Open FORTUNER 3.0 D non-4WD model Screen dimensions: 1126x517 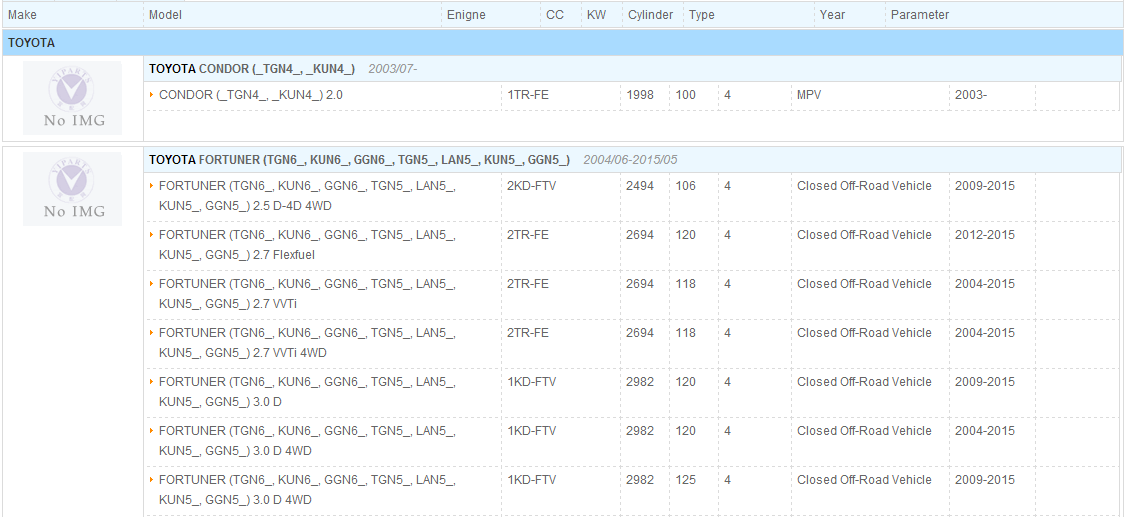pos(307,391)
